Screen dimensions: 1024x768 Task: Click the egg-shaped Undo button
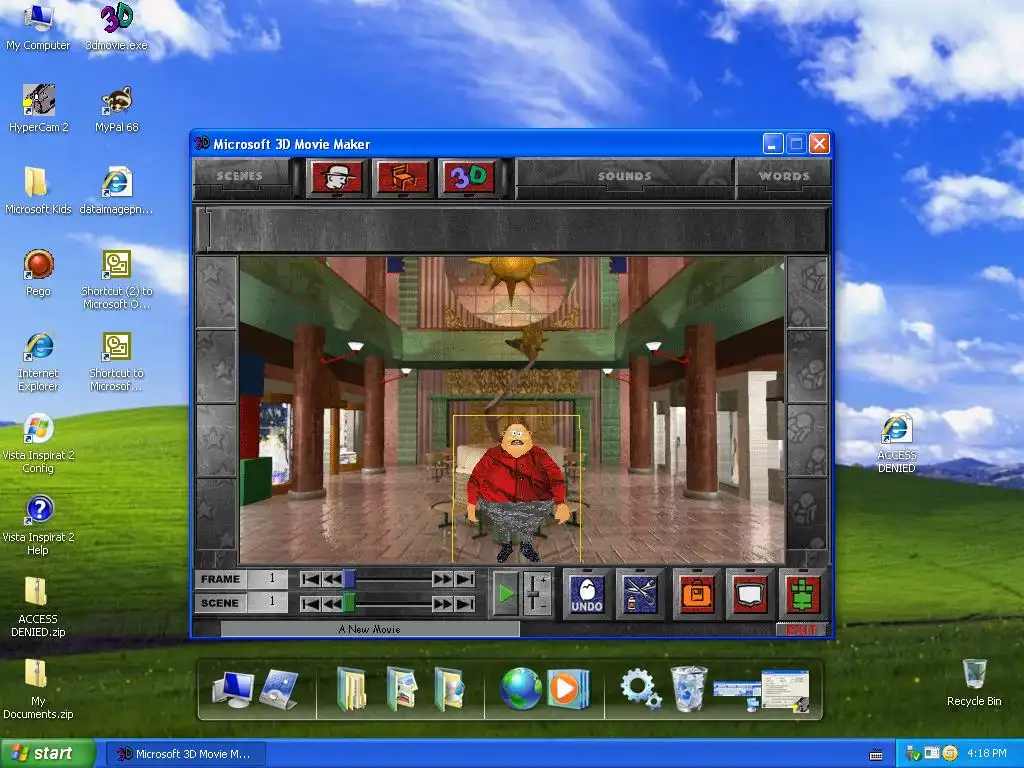pos(586,594)
